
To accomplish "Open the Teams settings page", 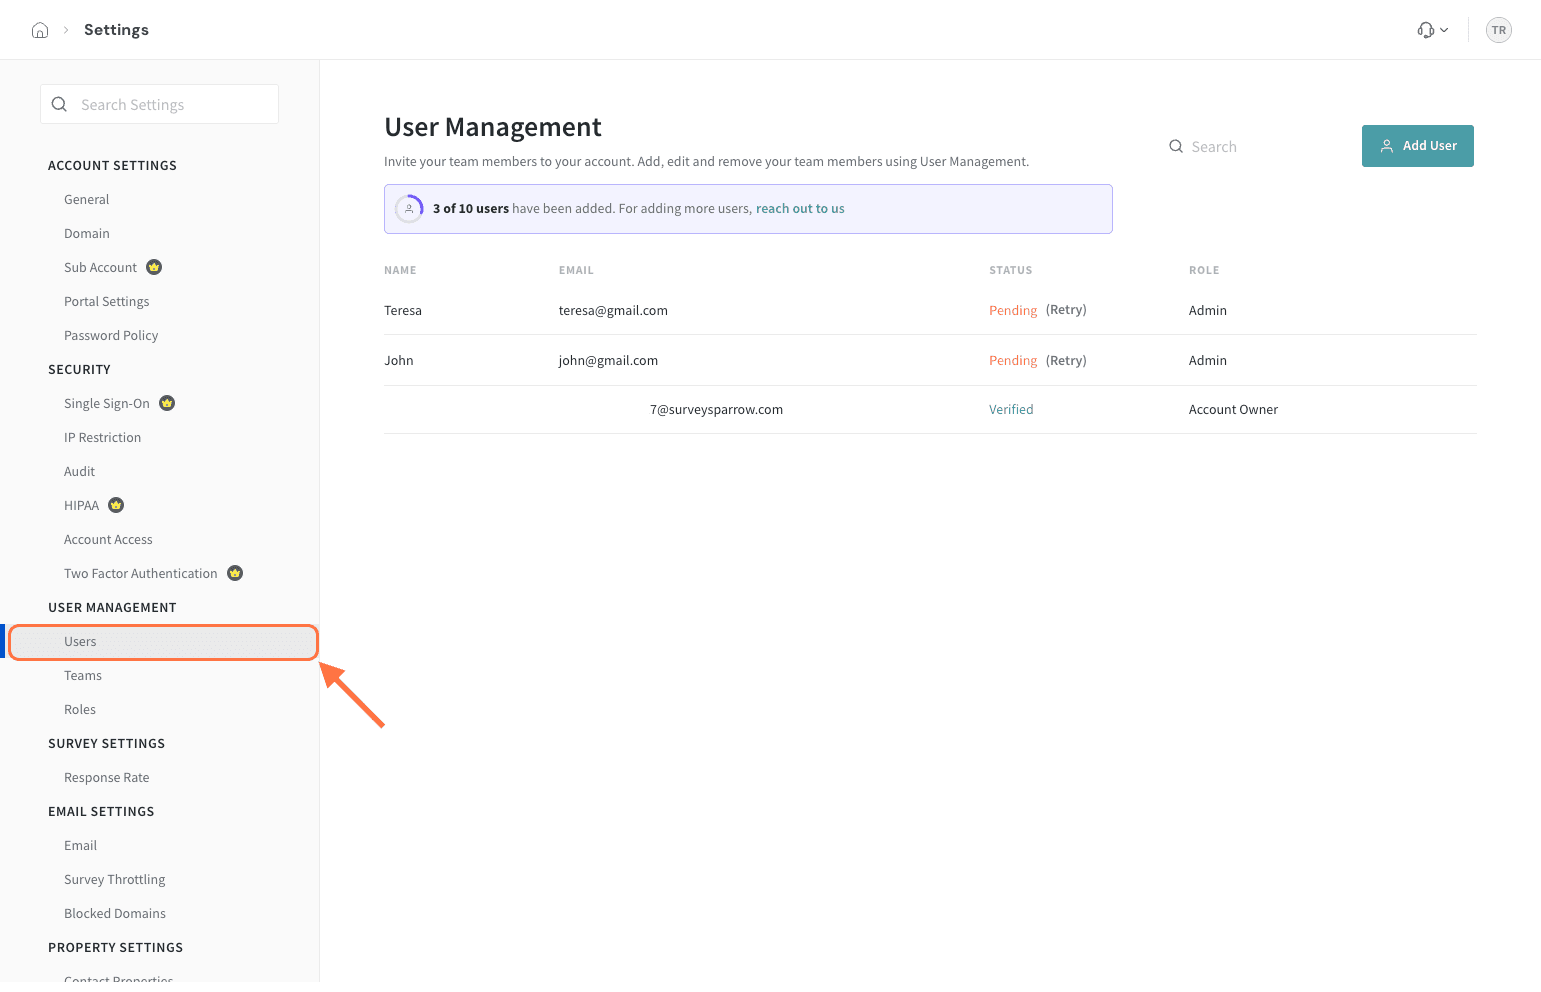I will [x=83, y=675].
